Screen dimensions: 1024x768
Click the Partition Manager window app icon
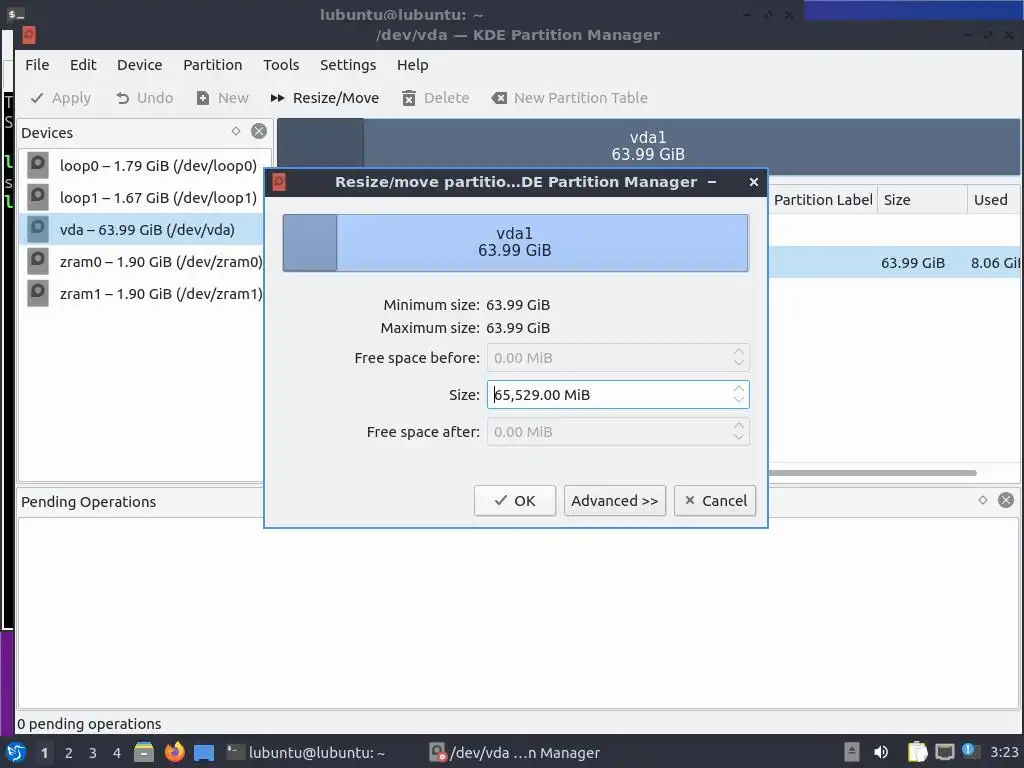(29, 35)
